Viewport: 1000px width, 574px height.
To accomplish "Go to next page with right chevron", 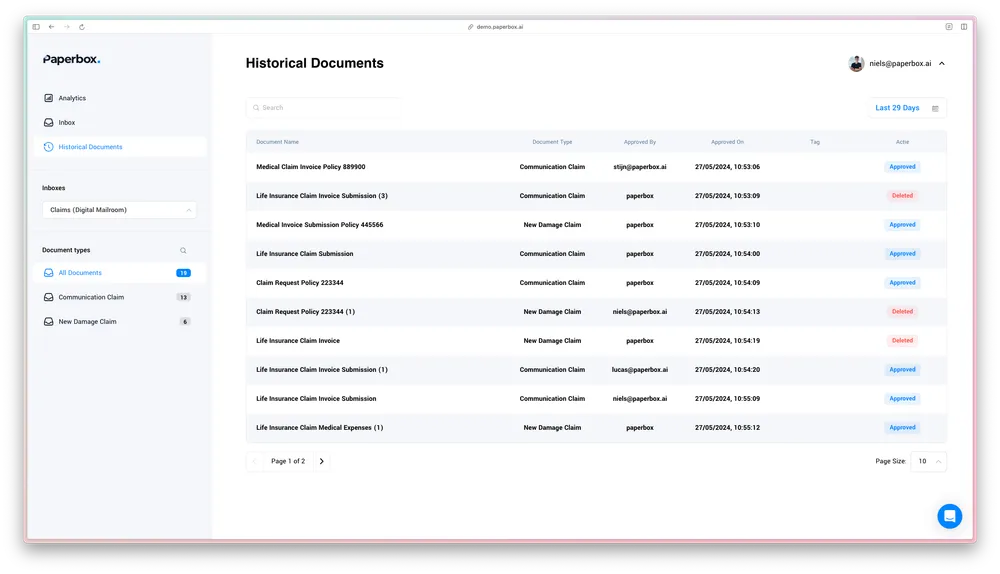I will pos(321,462).
